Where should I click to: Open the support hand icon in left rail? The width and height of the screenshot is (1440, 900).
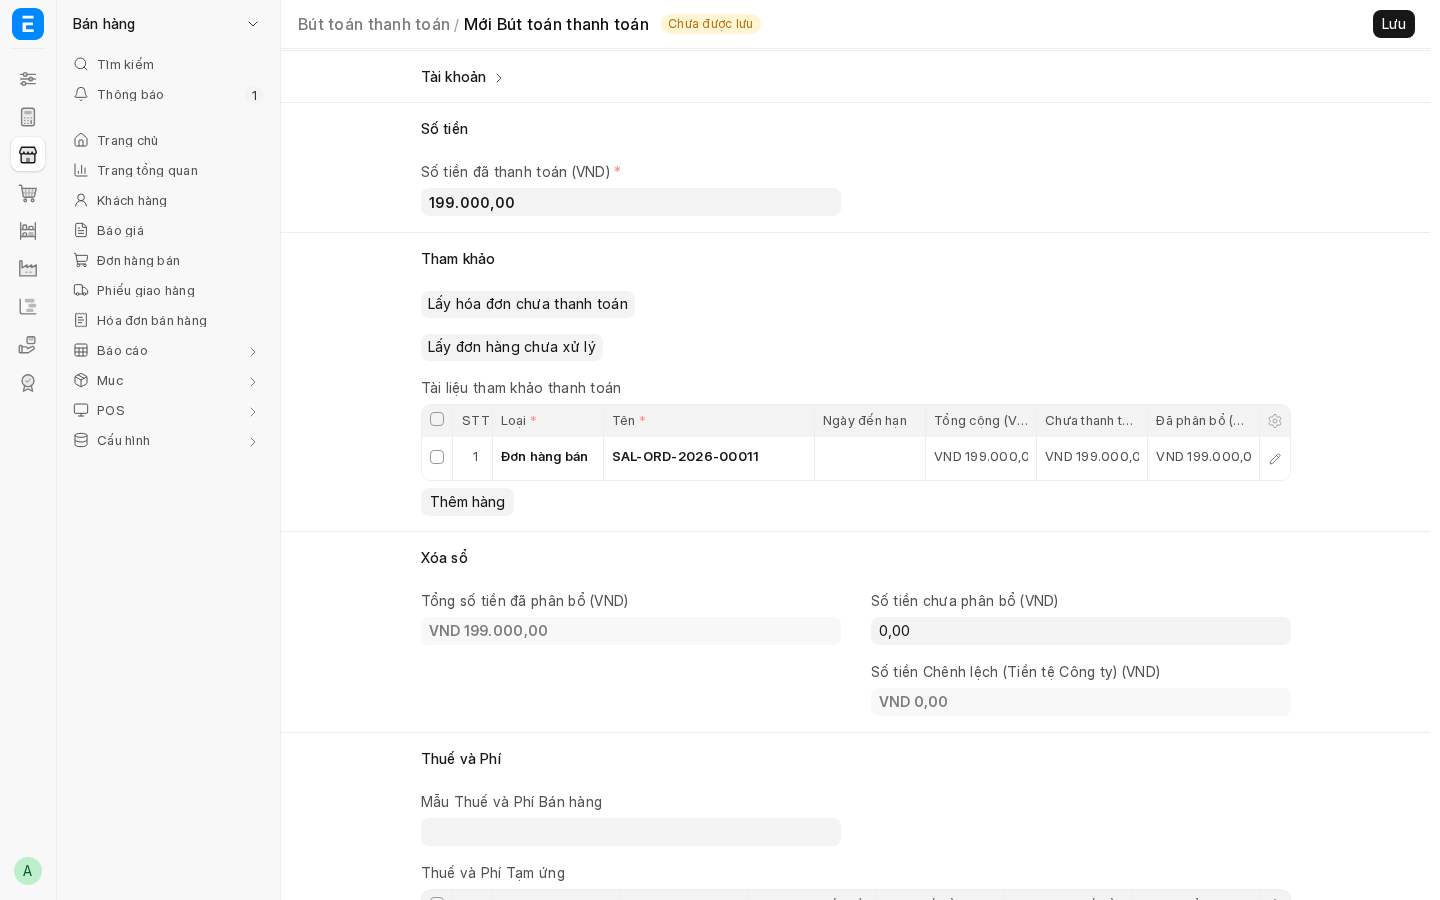pyautogui.click(x=28, y=345)
